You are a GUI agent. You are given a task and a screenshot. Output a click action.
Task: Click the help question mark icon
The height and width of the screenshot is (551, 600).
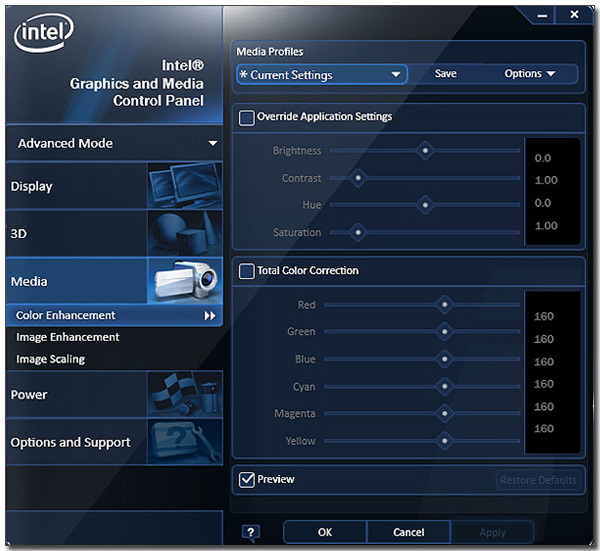251,532
